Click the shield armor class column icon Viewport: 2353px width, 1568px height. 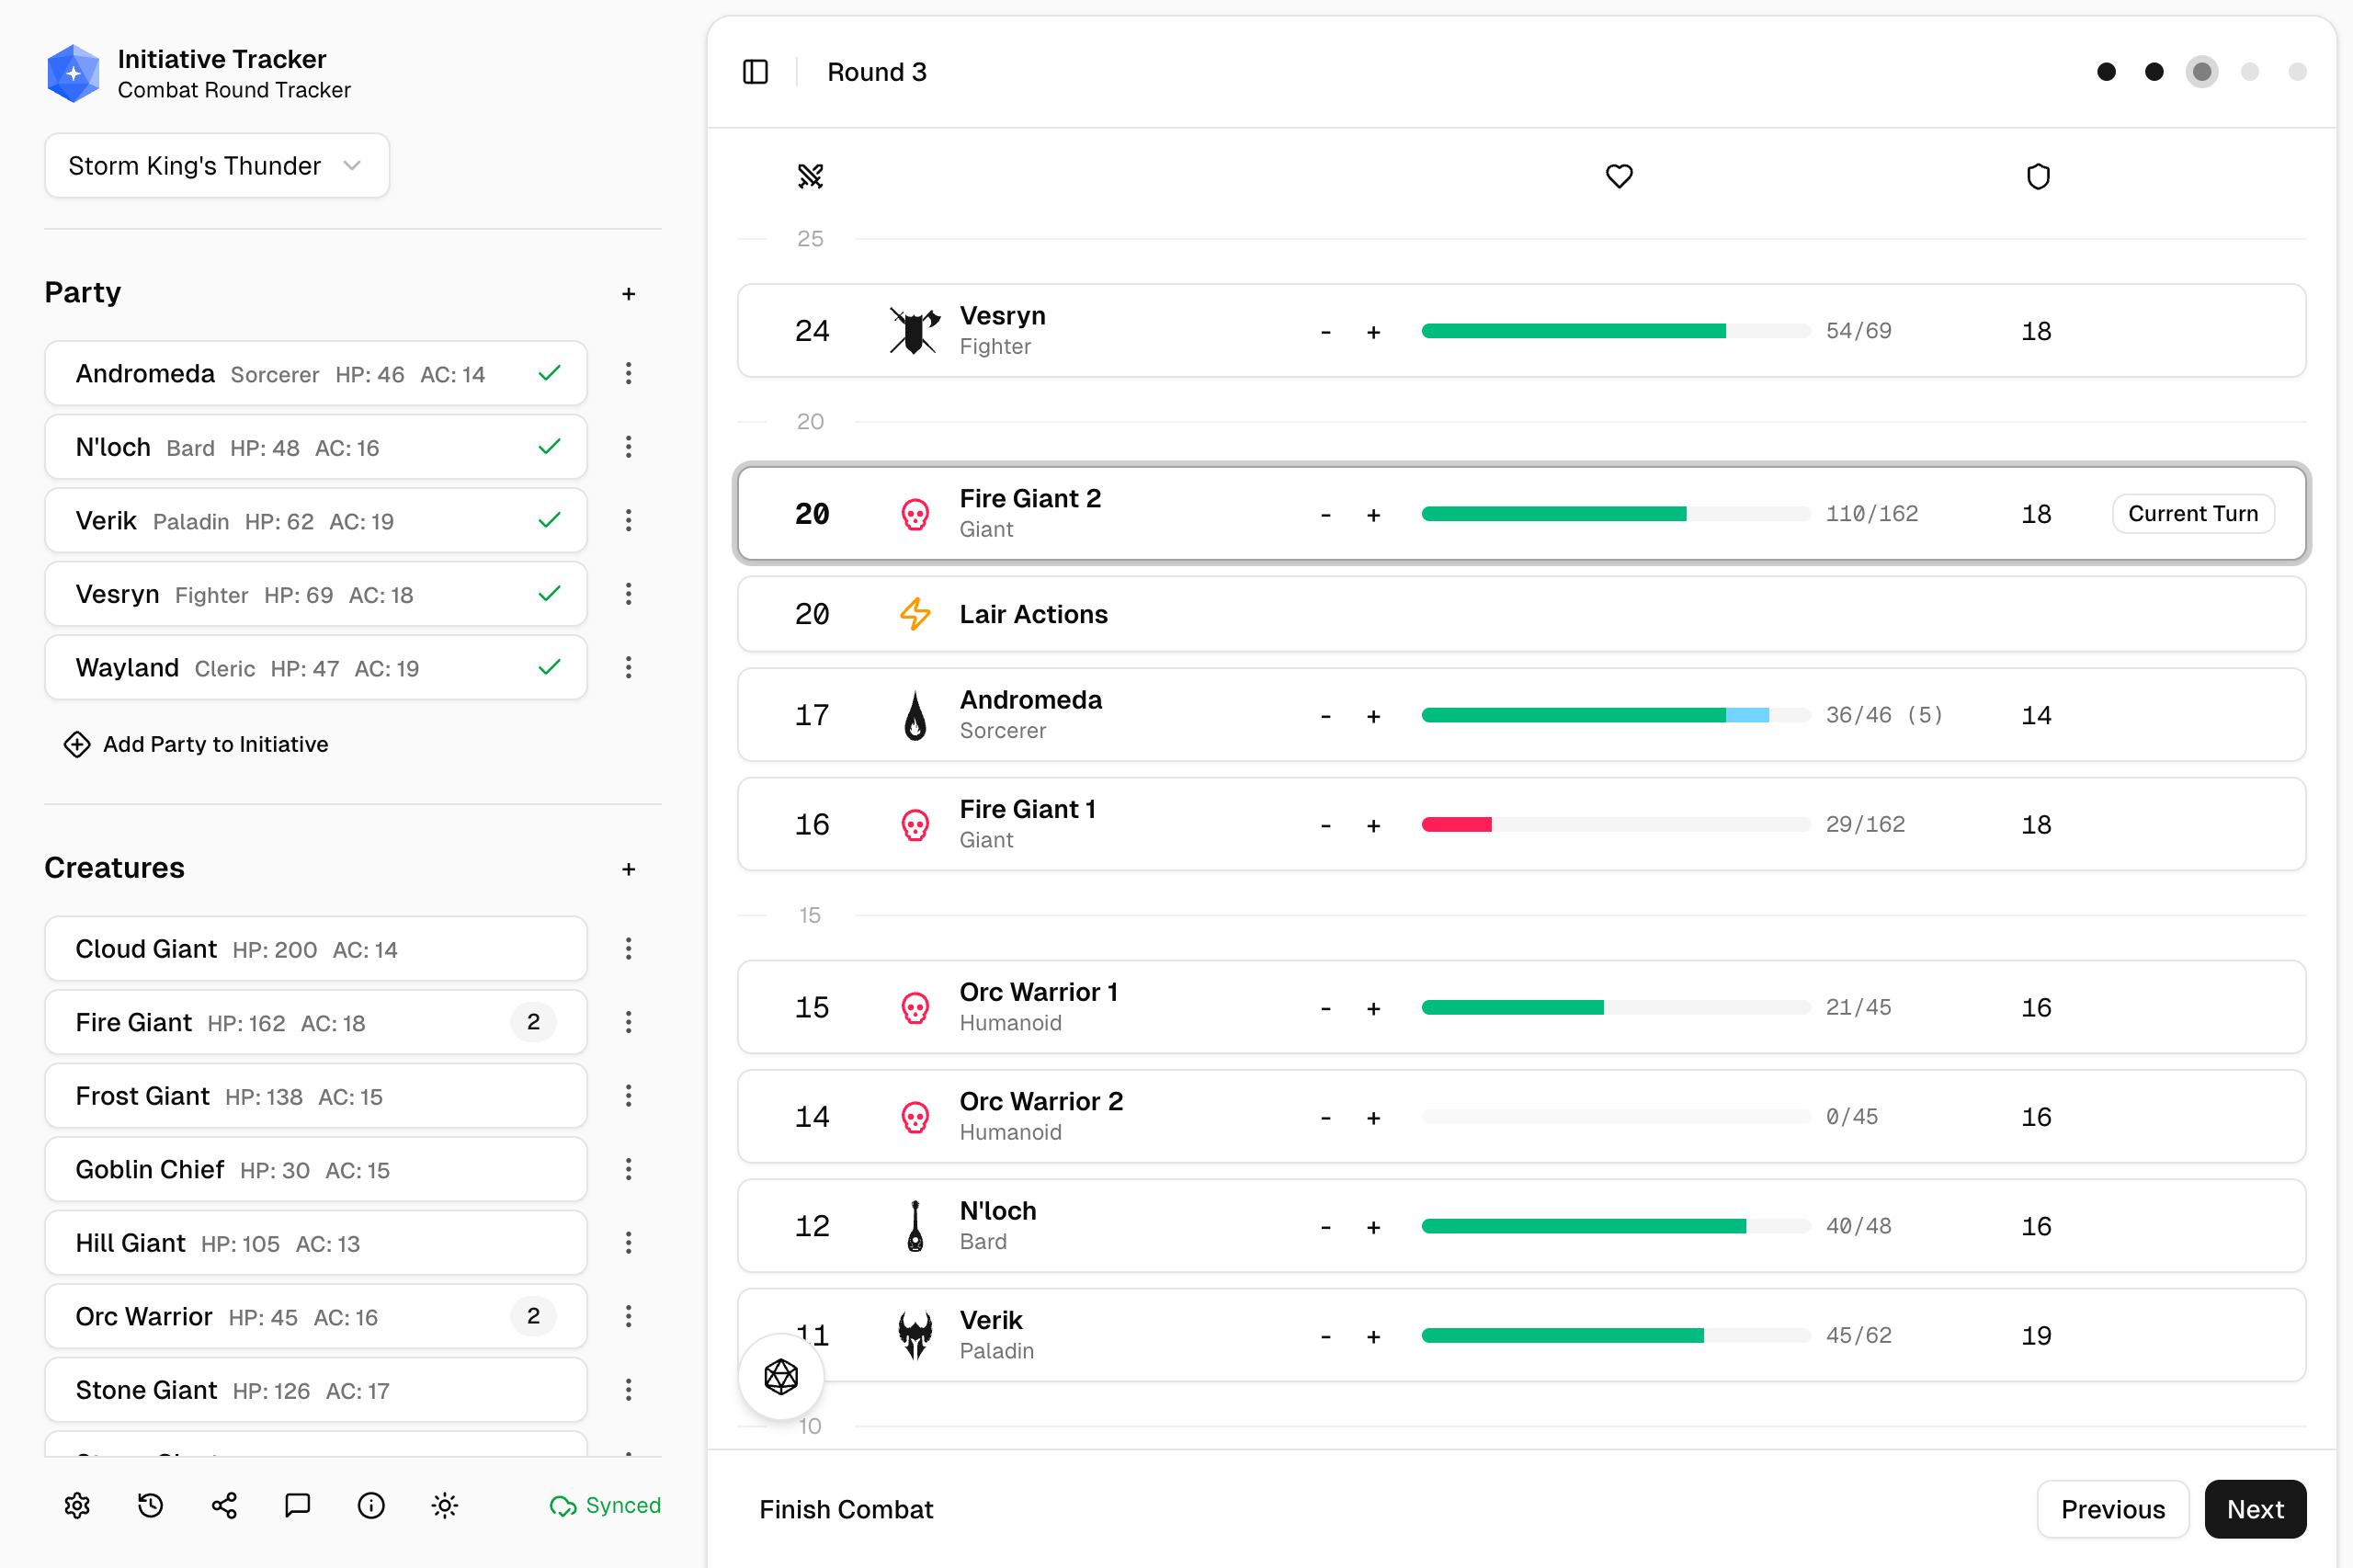[x=2037, y=175]
